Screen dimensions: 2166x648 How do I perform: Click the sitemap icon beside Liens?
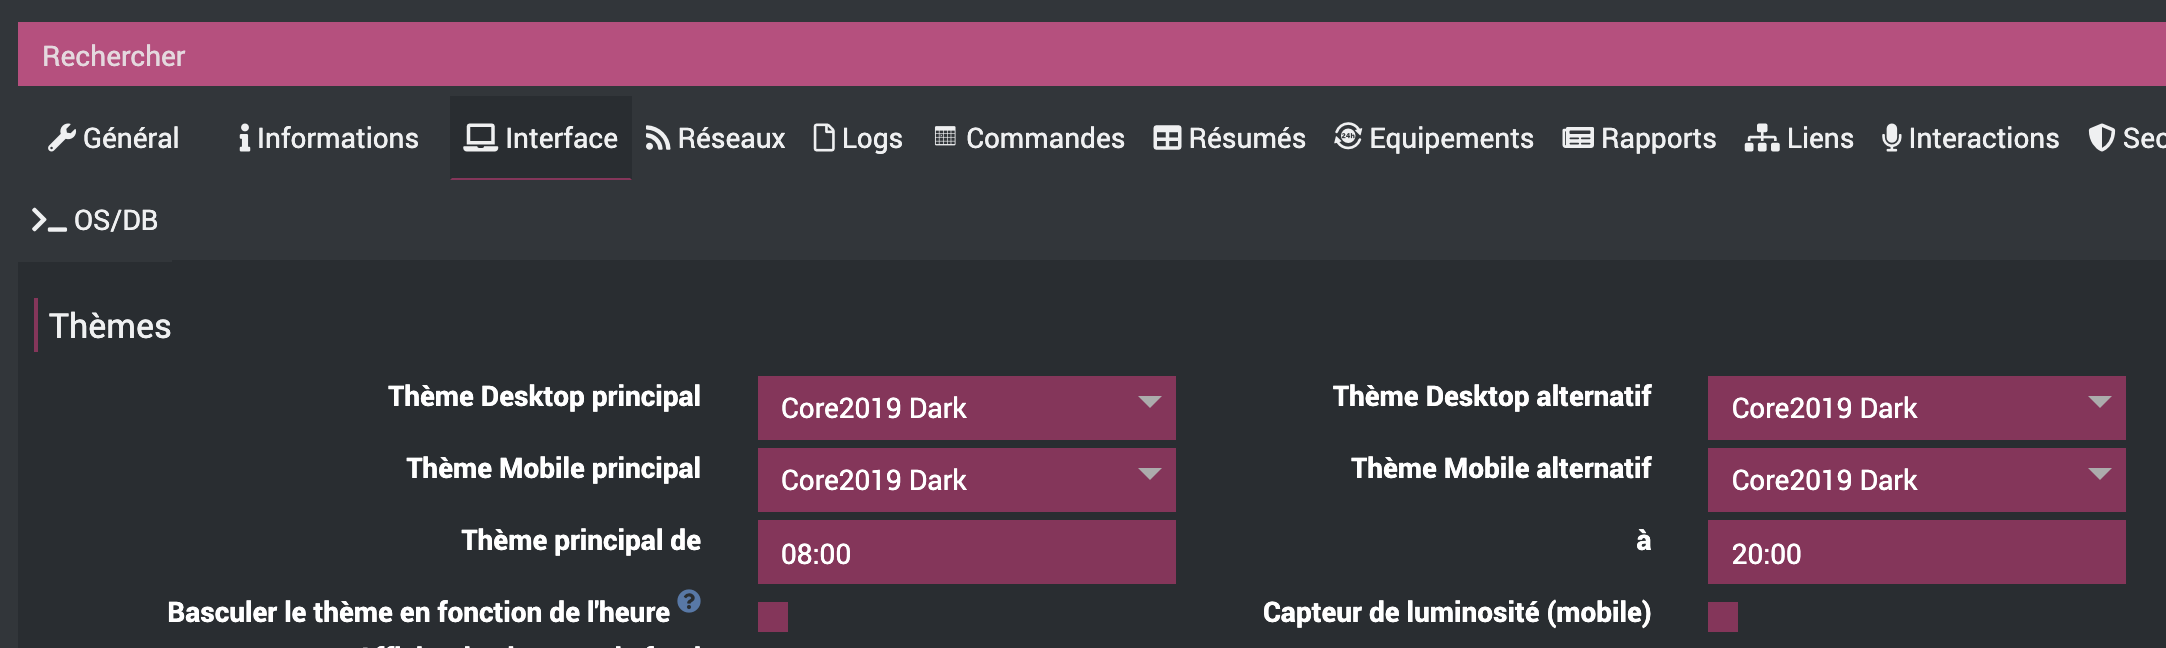tap(1761, 138)
